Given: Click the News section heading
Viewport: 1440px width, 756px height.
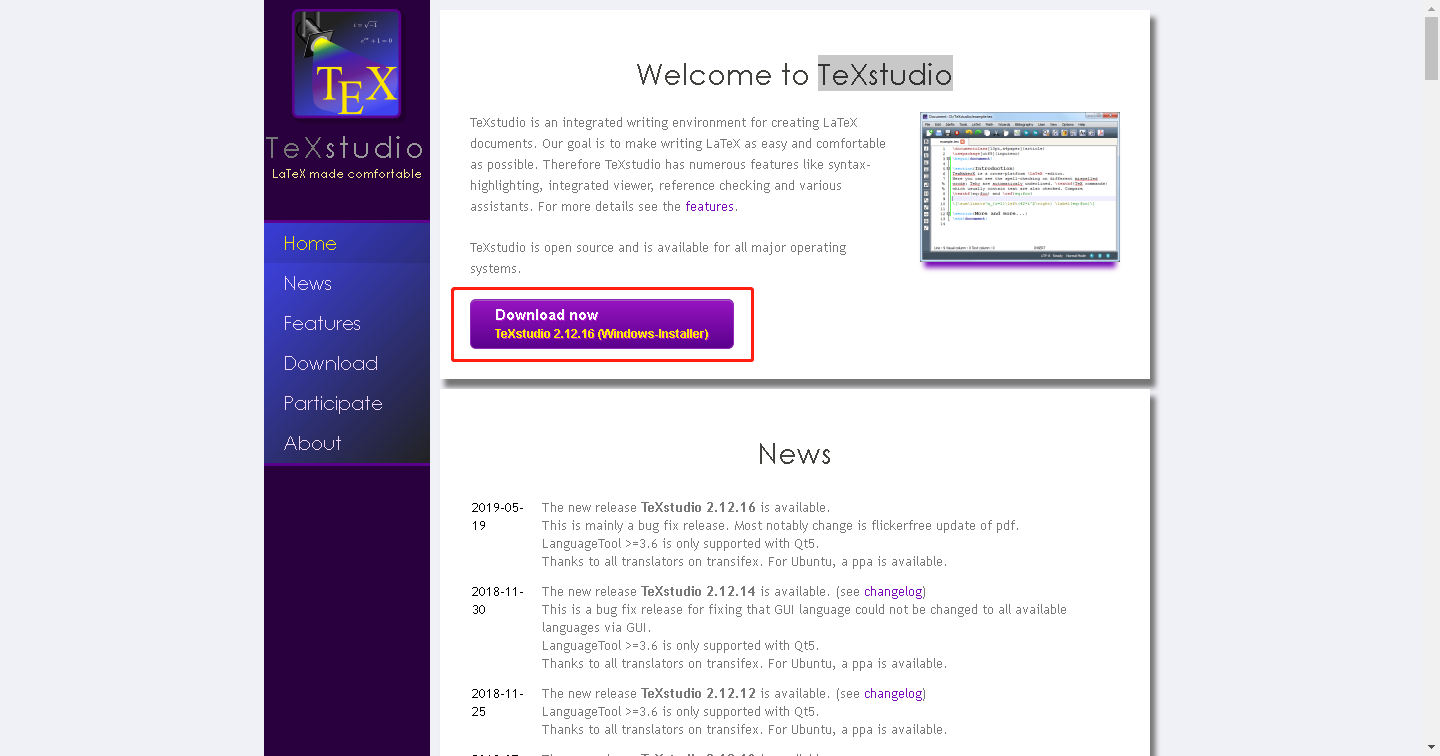Looking at the screenshot, I should (795, 454).
